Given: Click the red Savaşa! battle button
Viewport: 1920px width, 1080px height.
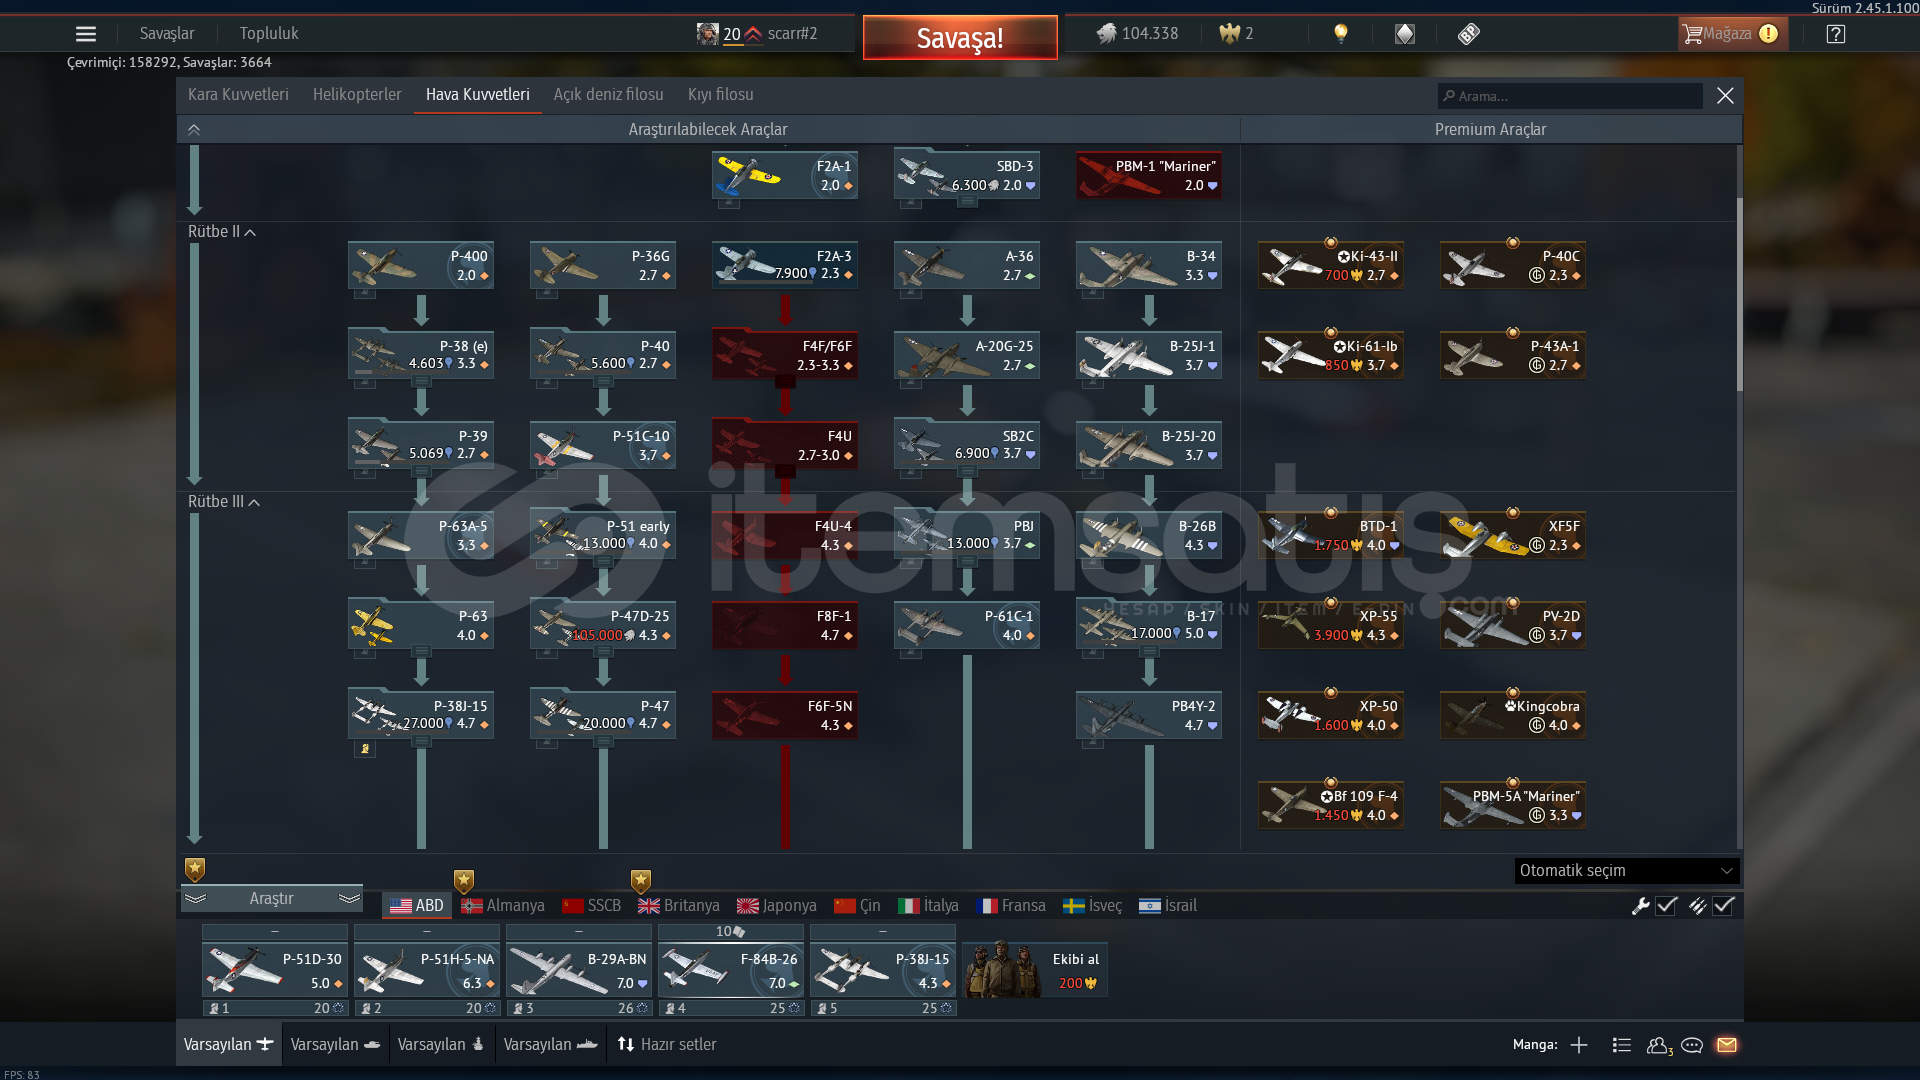Looking at the screenshot, I should pos(960,38).
